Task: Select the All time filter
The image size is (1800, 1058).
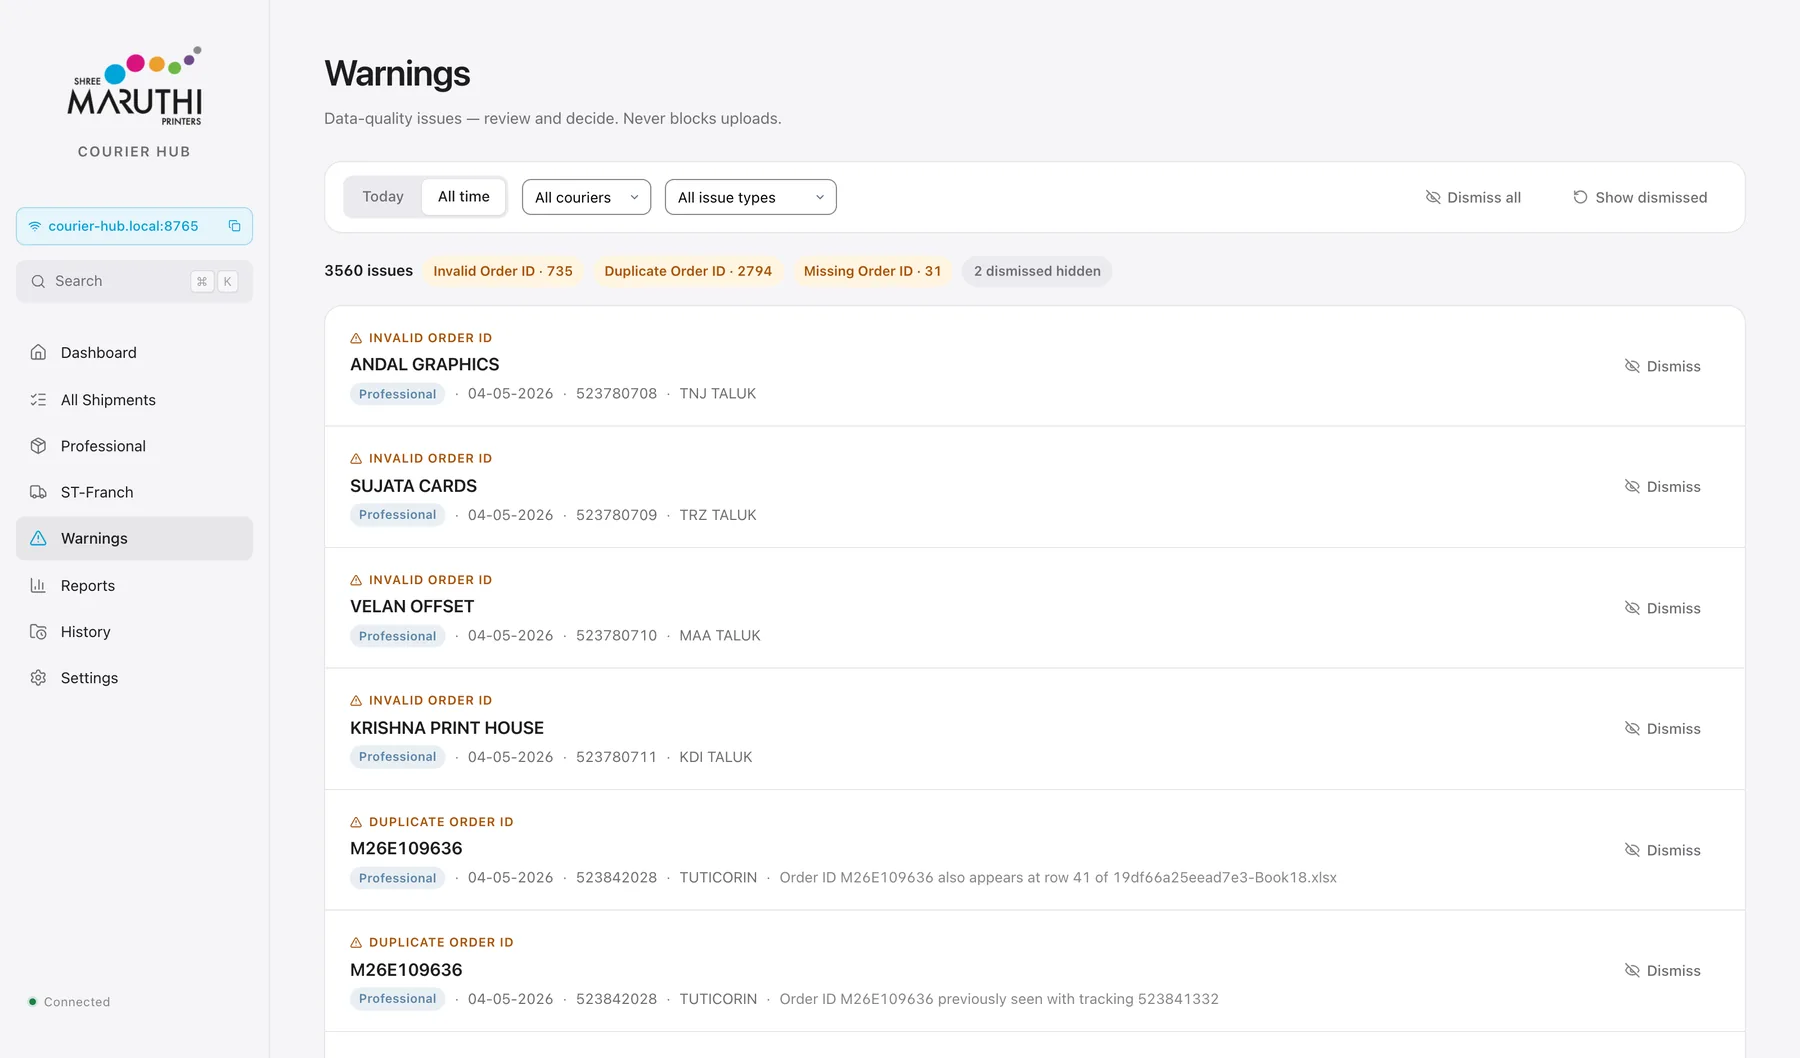Action: [464, 197]
